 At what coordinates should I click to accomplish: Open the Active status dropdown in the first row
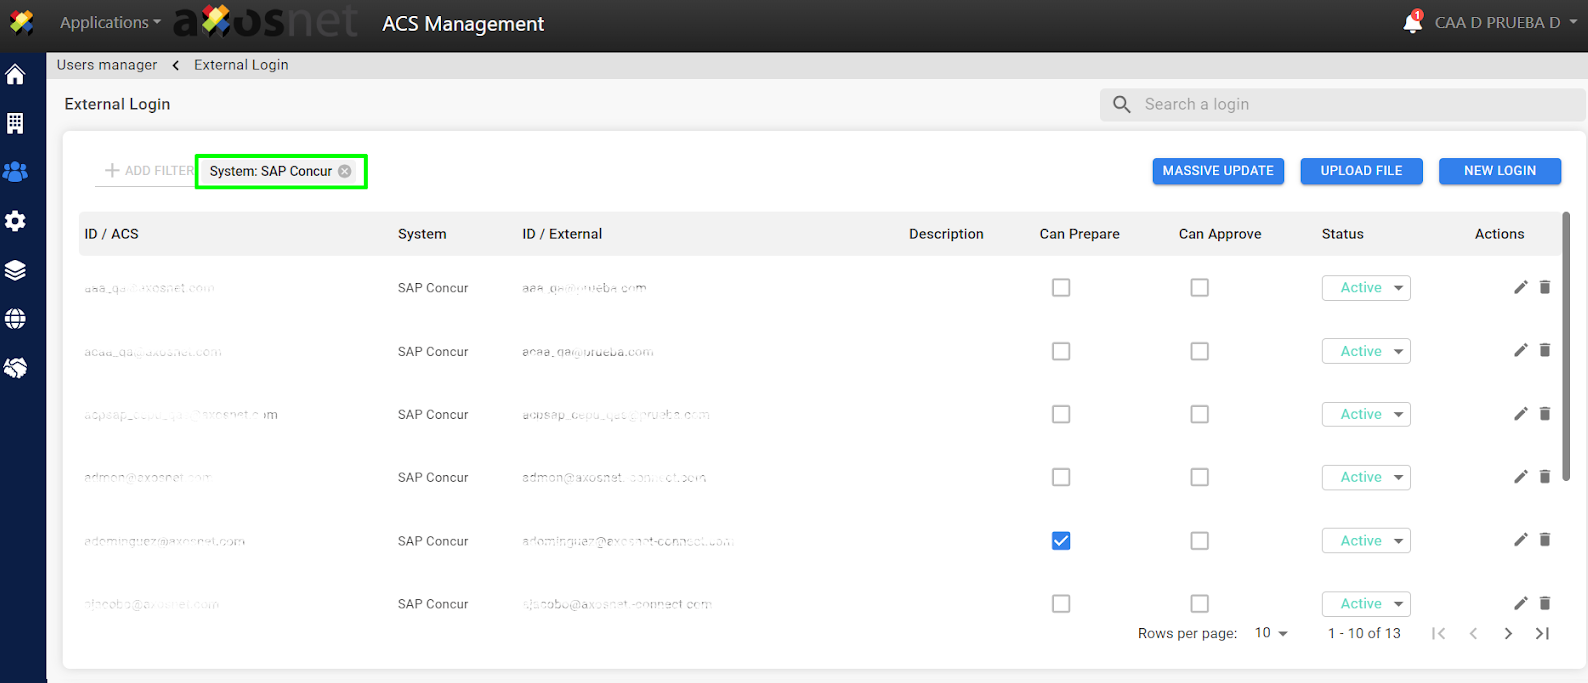tap(1366, 288)
